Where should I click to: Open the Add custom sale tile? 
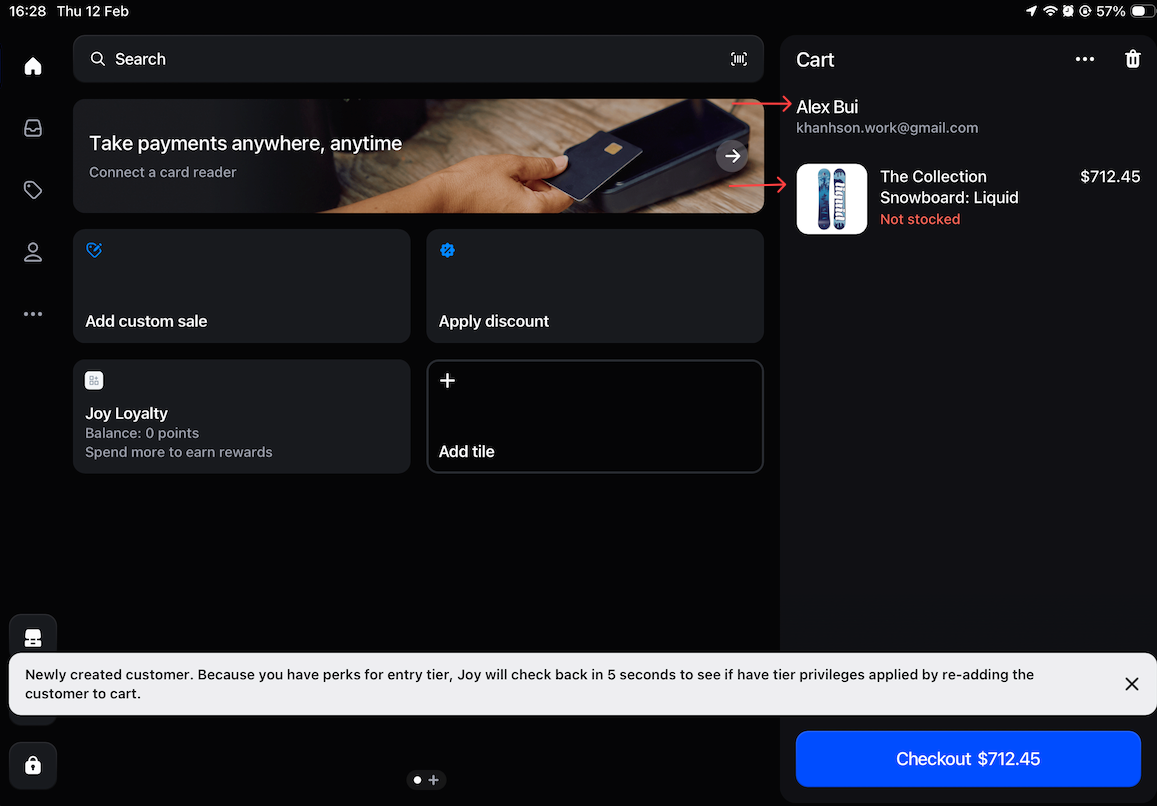coord(241,286)
